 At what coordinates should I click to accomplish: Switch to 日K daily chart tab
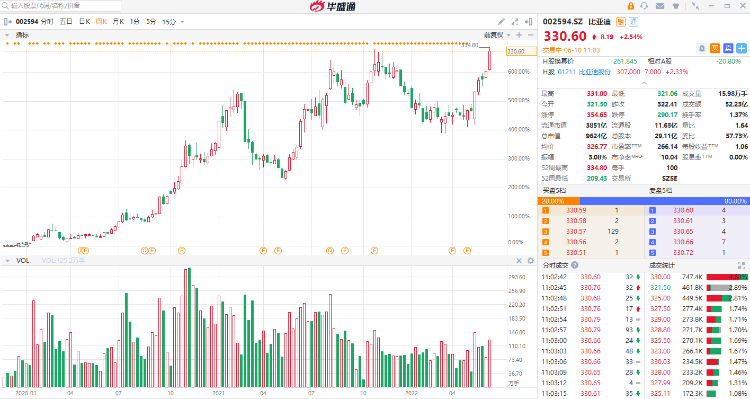click(x=85, y=22)
